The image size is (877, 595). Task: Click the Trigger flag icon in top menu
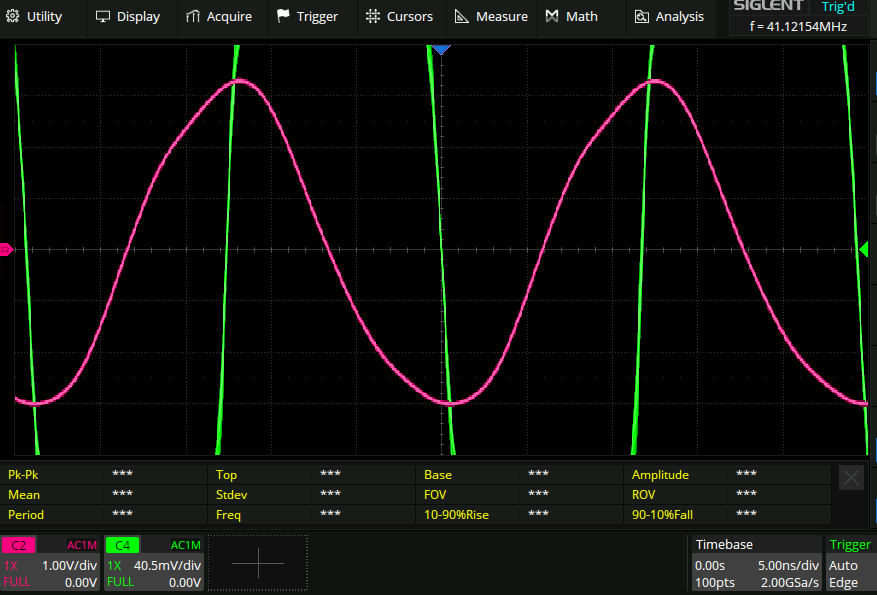(x=283, y=16)
